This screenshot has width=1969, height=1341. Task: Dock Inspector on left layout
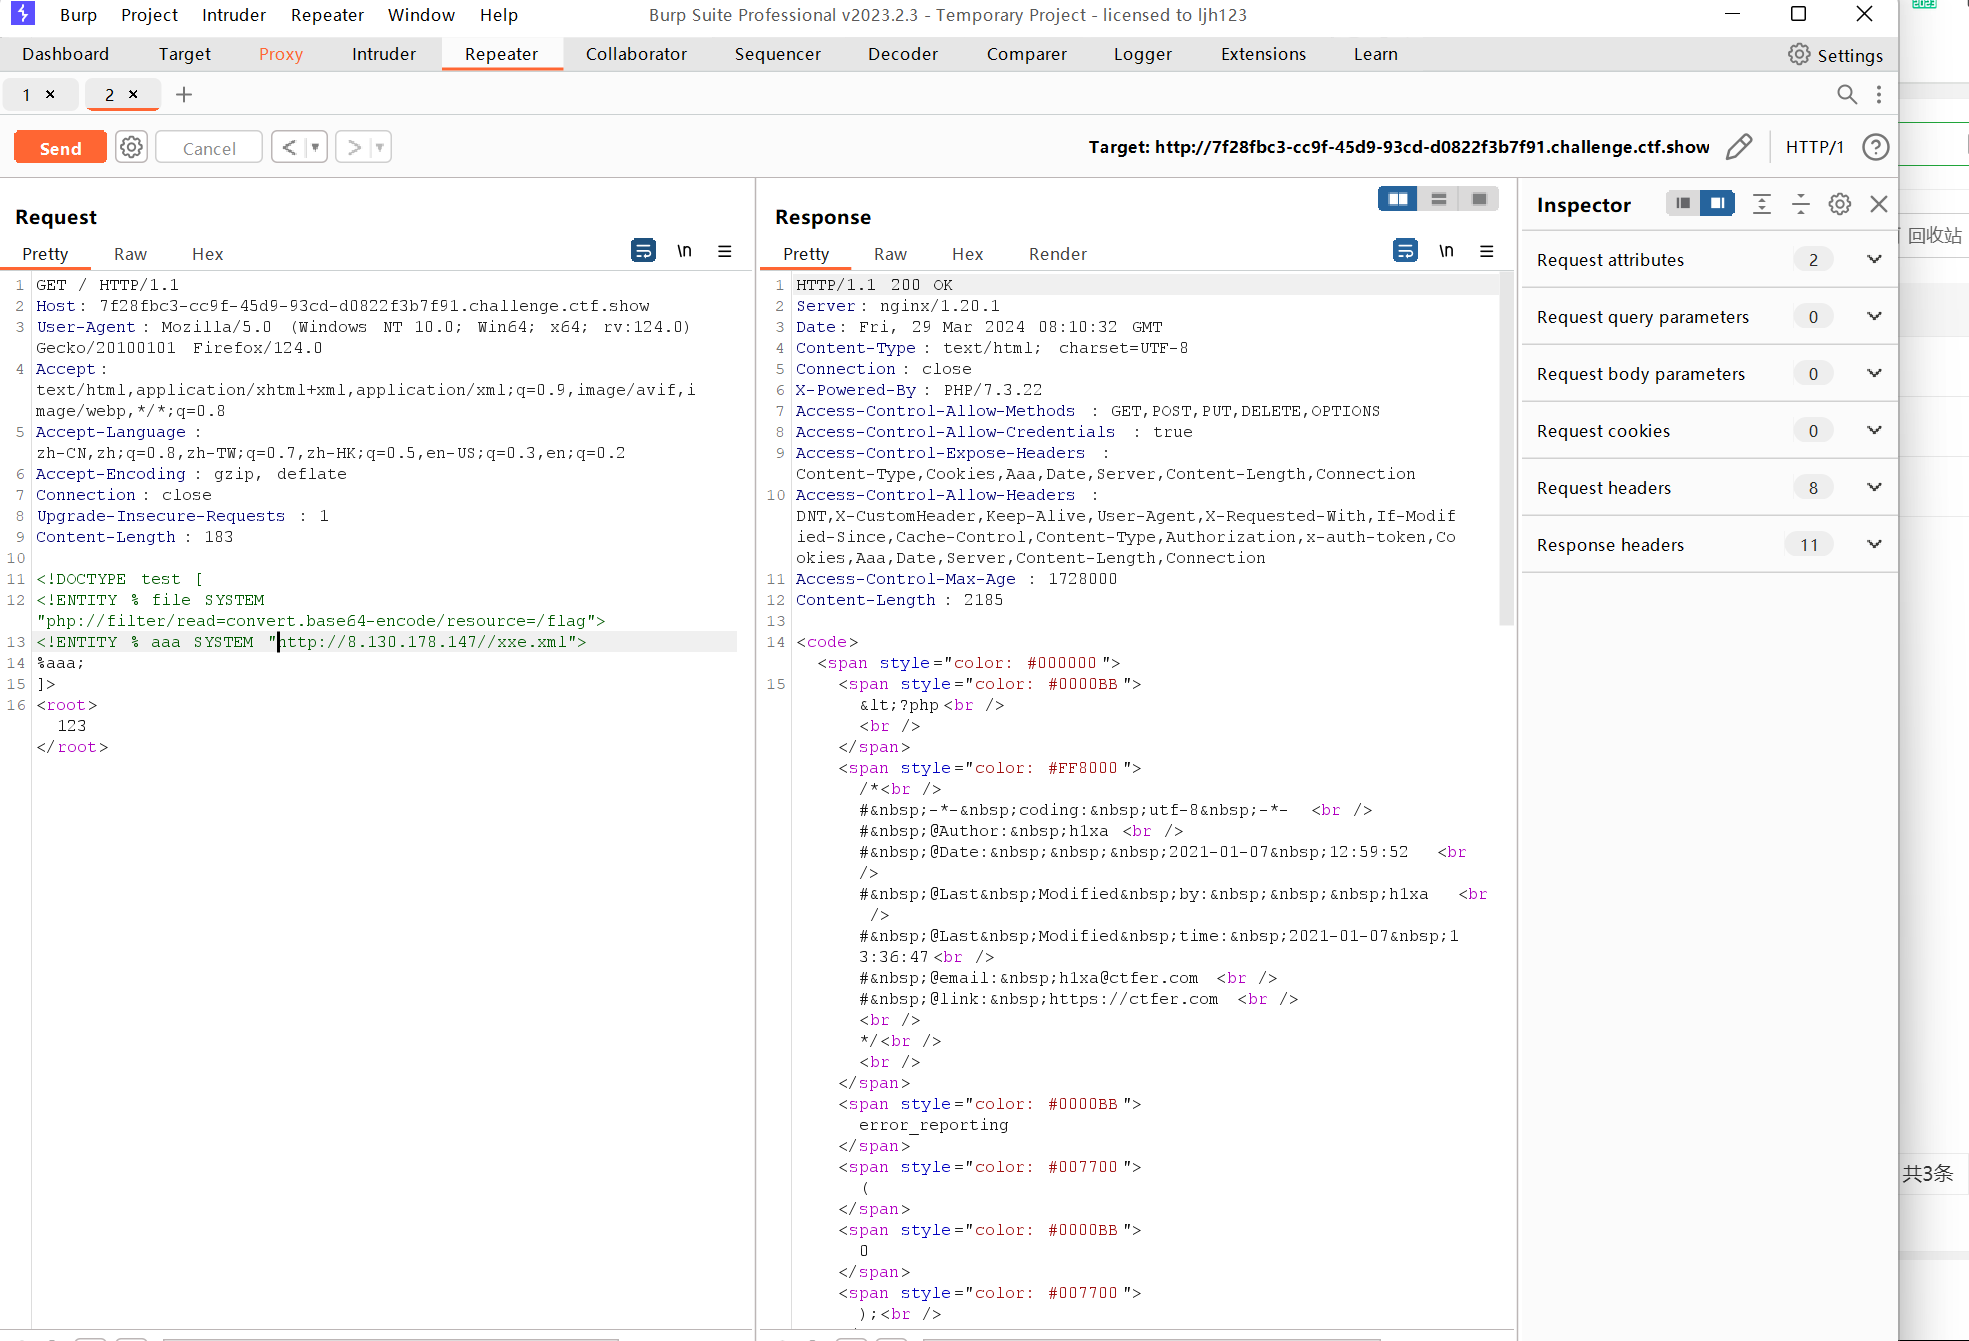[1683, 203]
